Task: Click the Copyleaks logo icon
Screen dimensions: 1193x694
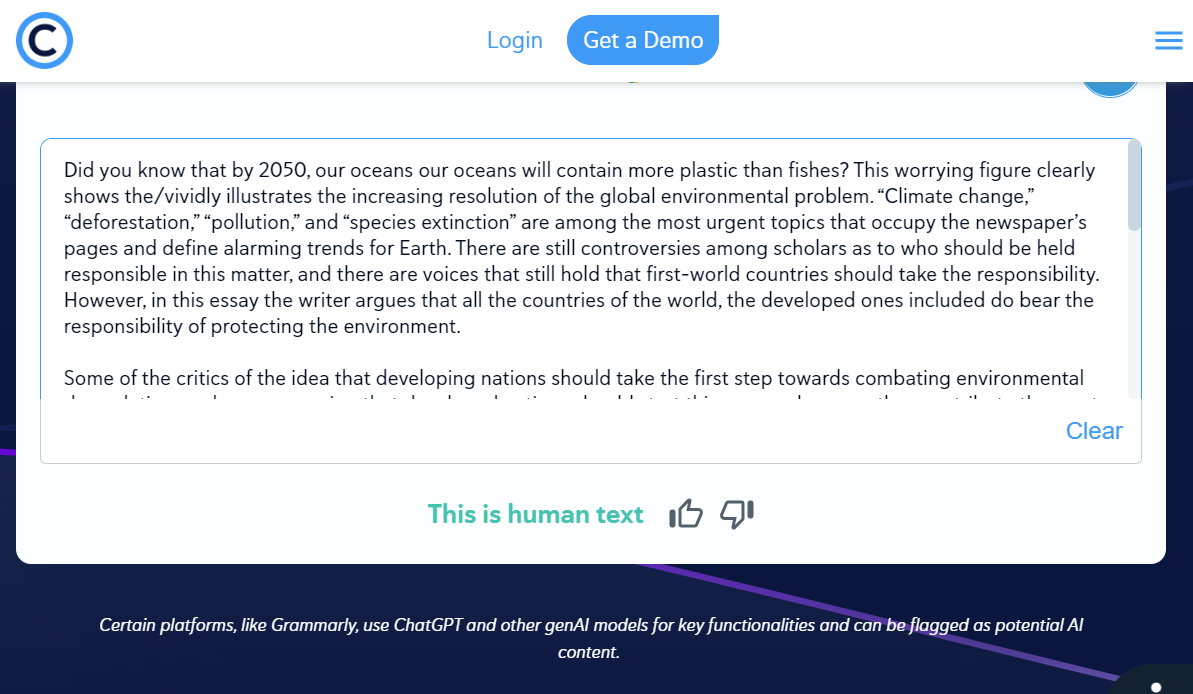Action: coord(44,40)
